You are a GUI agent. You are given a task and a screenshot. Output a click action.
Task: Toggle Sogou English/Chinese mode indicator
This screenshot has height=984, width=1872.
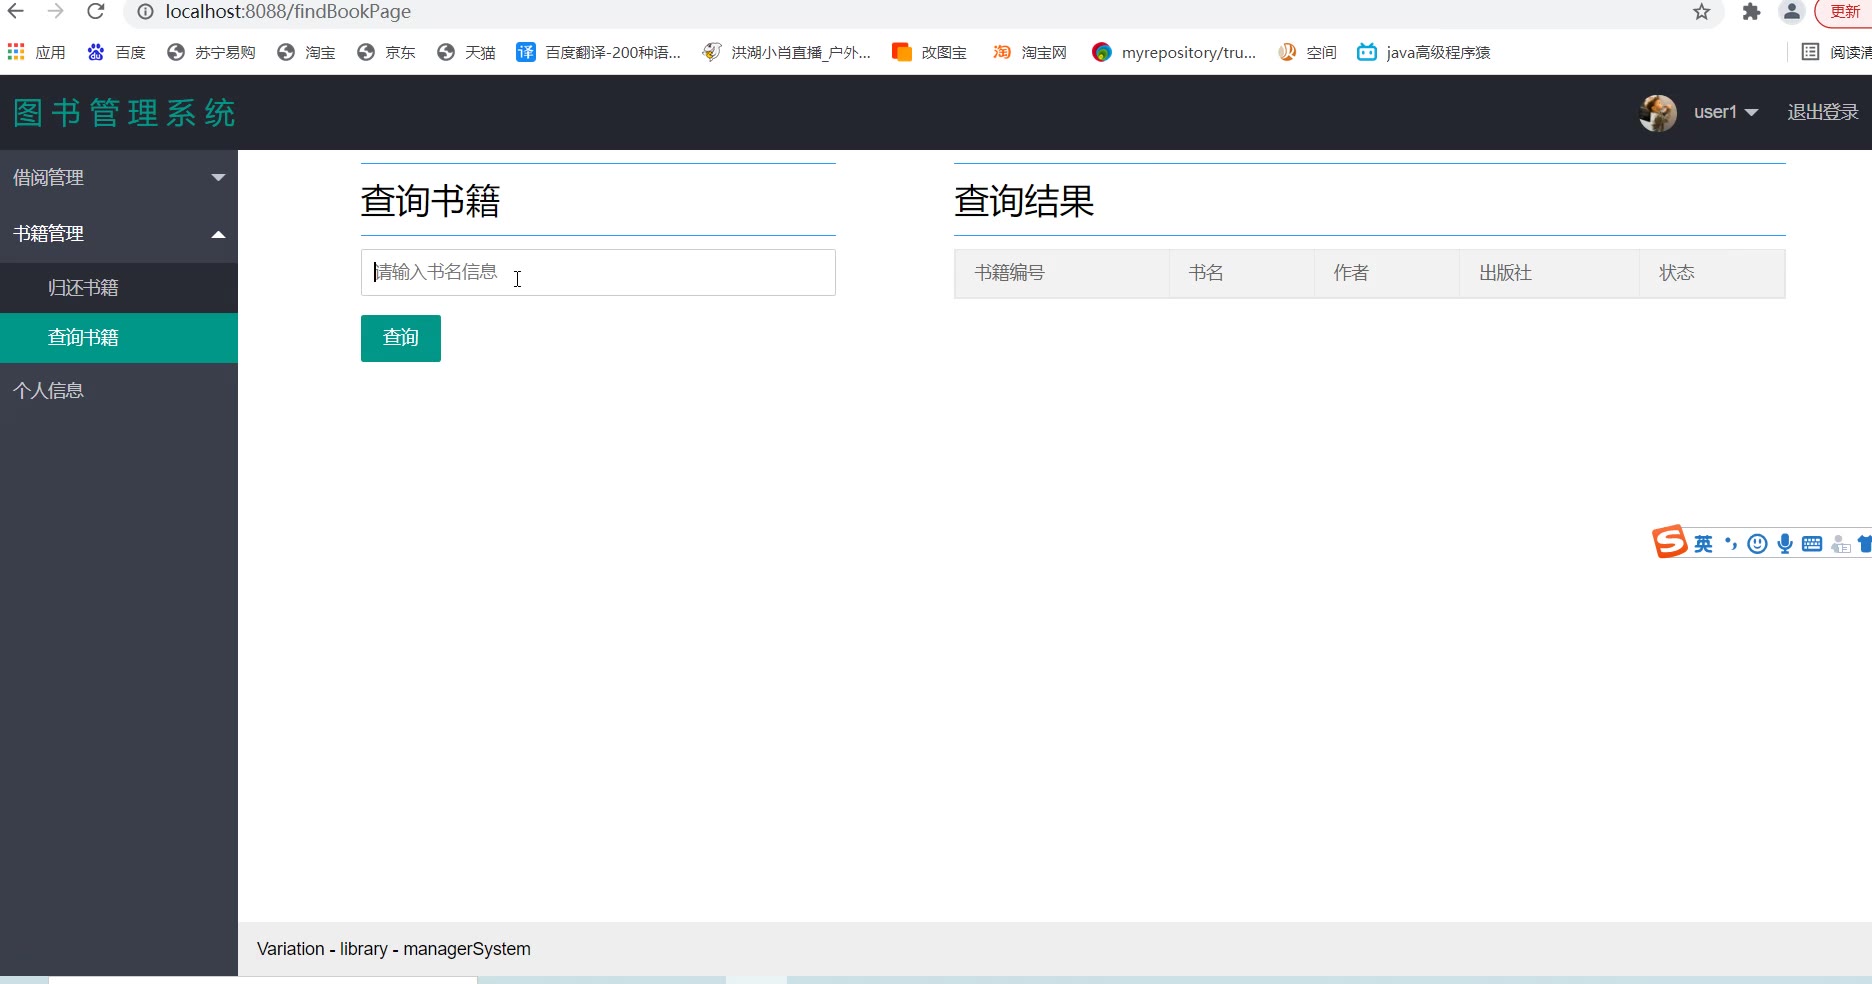1704,544
